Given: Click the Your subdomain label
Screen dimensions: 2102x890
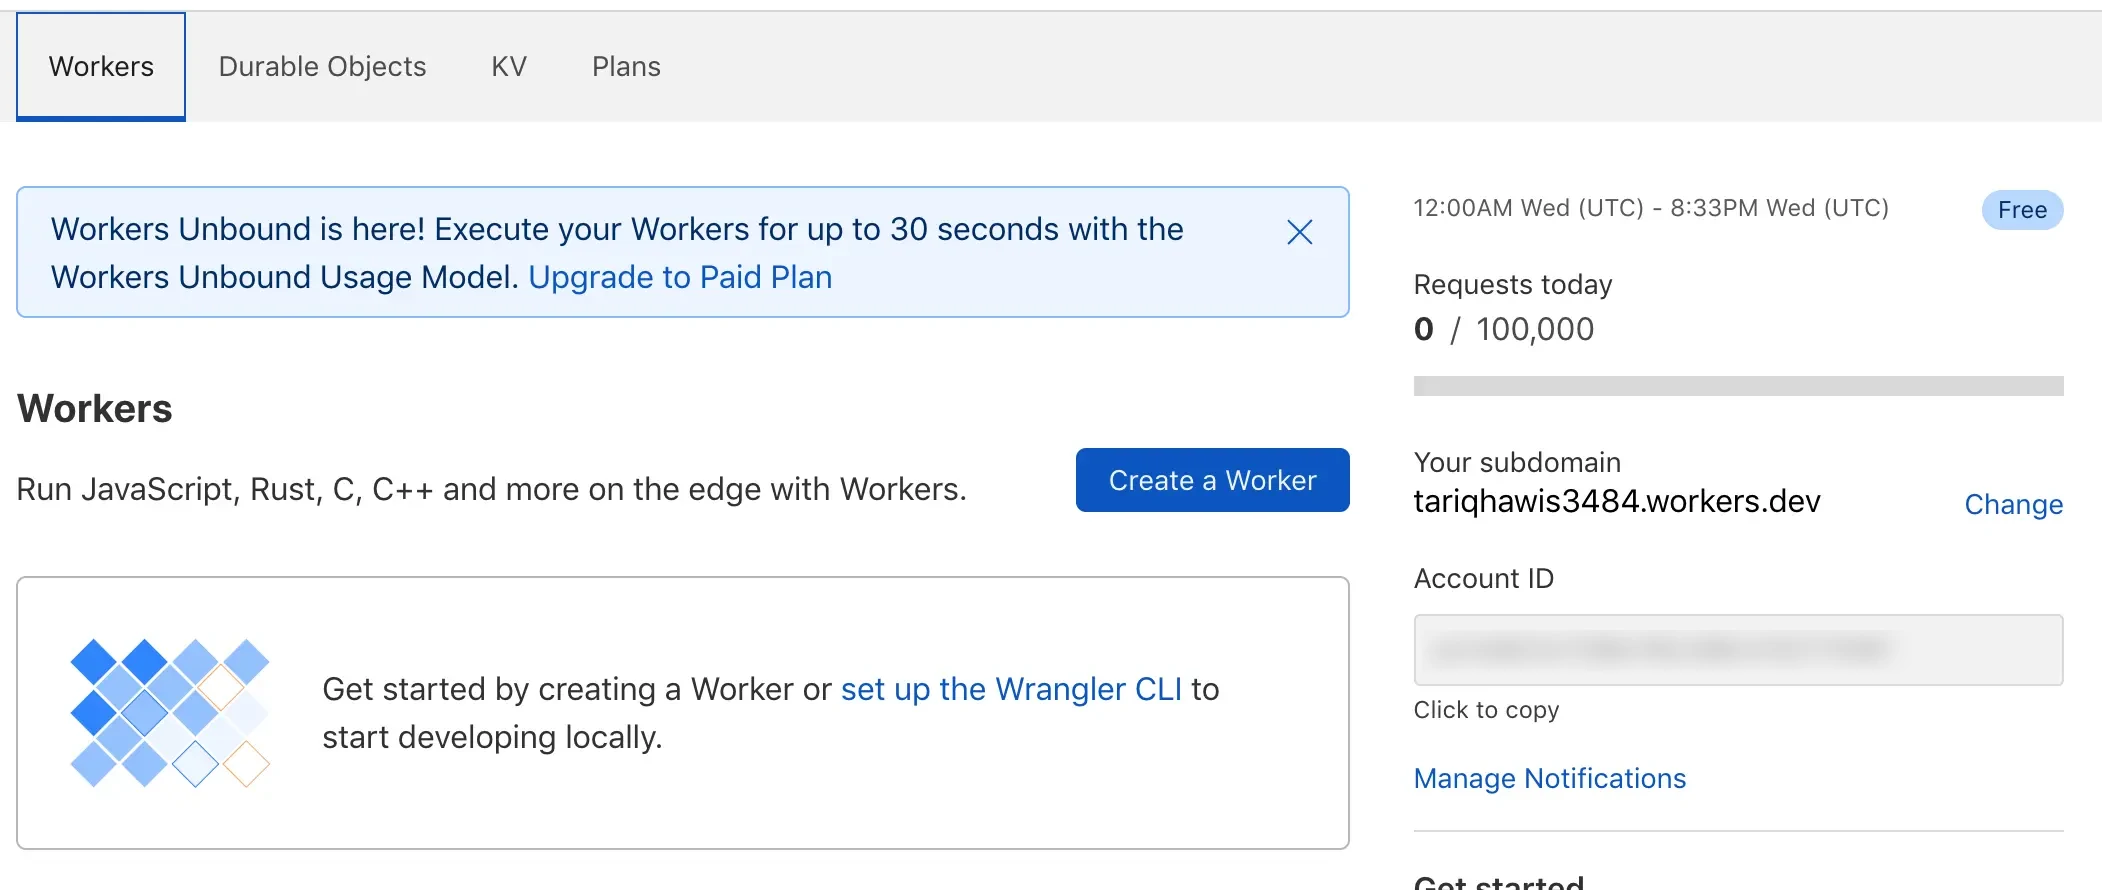Looking at the screenshot, I should (x=1517, y=462).
